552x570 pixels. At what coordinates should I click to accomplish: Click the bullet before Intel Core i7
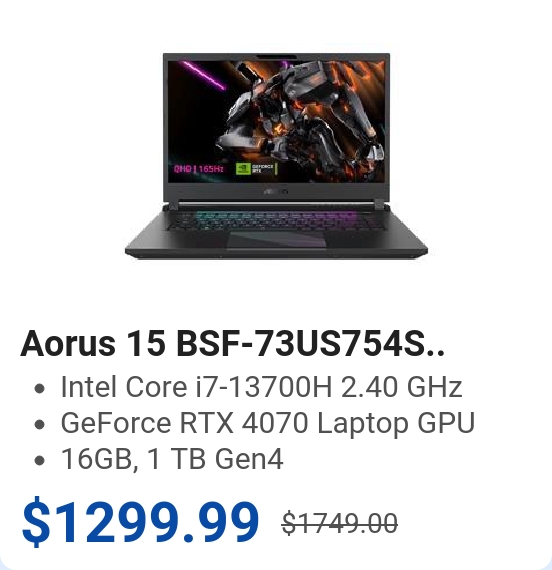[x=39, y=389]
